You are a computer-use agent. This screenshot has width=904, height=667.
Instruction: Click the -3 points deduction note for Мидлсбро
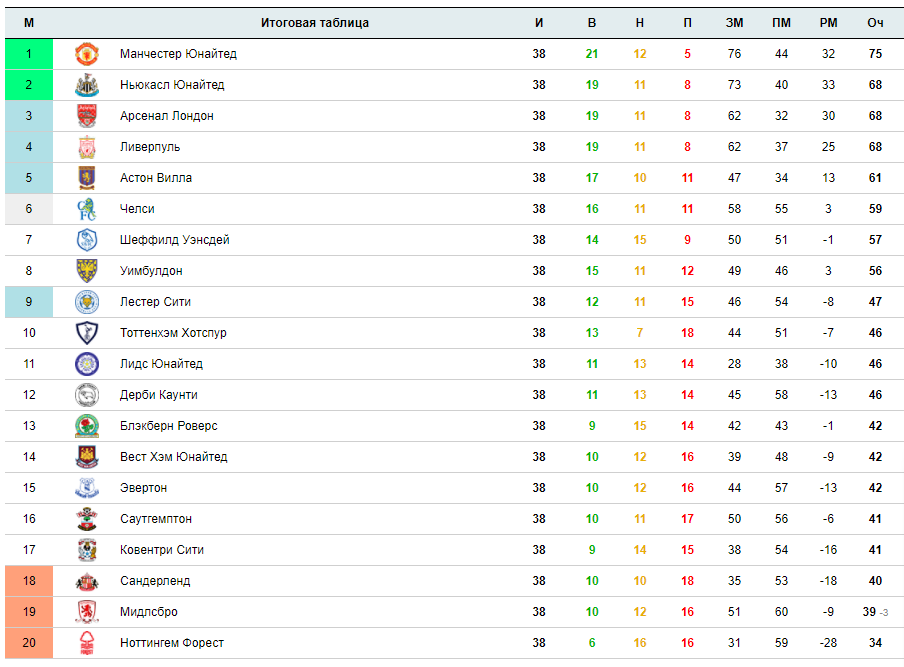[x=884, y=613]
